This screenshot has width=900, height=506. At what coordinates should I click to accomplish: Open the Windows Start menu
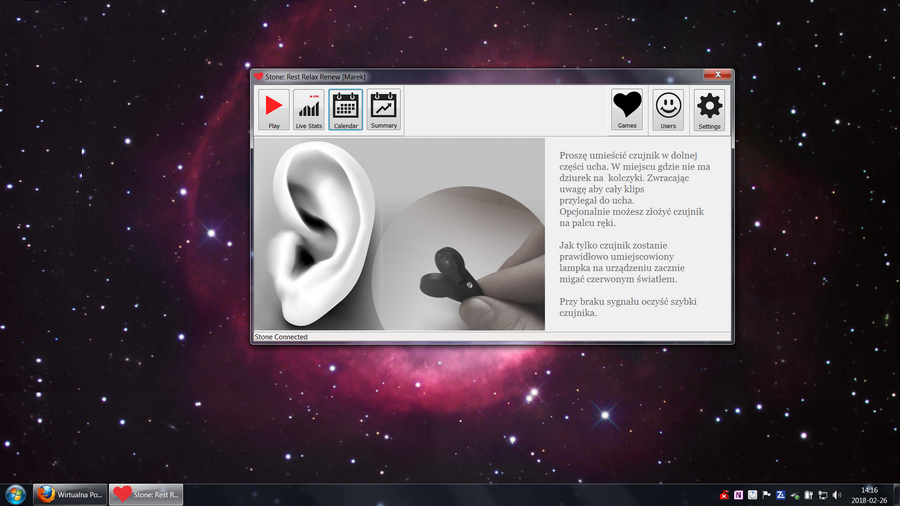point(15,494)
